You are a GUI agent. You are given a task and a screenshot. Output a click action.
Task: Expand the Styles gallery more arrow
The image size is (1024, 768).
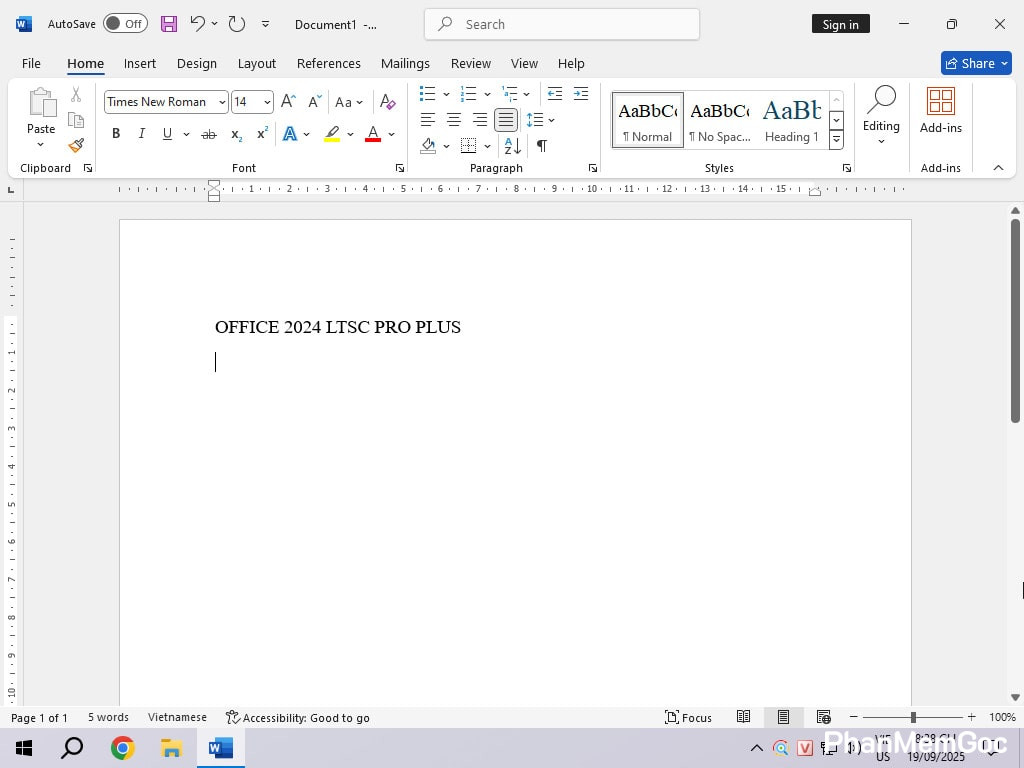[x=836, y=140]
